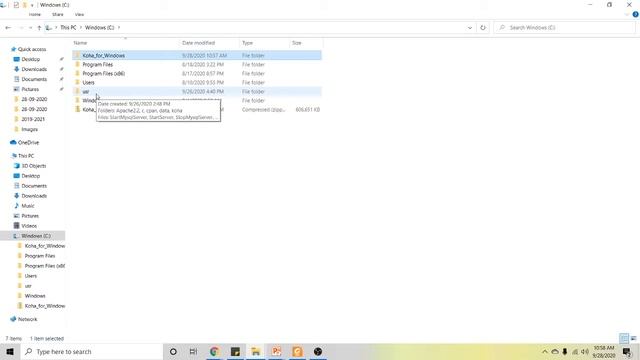Click the taskbar search box
Screen dimensions: 640x360
click(x=92, y=351)
